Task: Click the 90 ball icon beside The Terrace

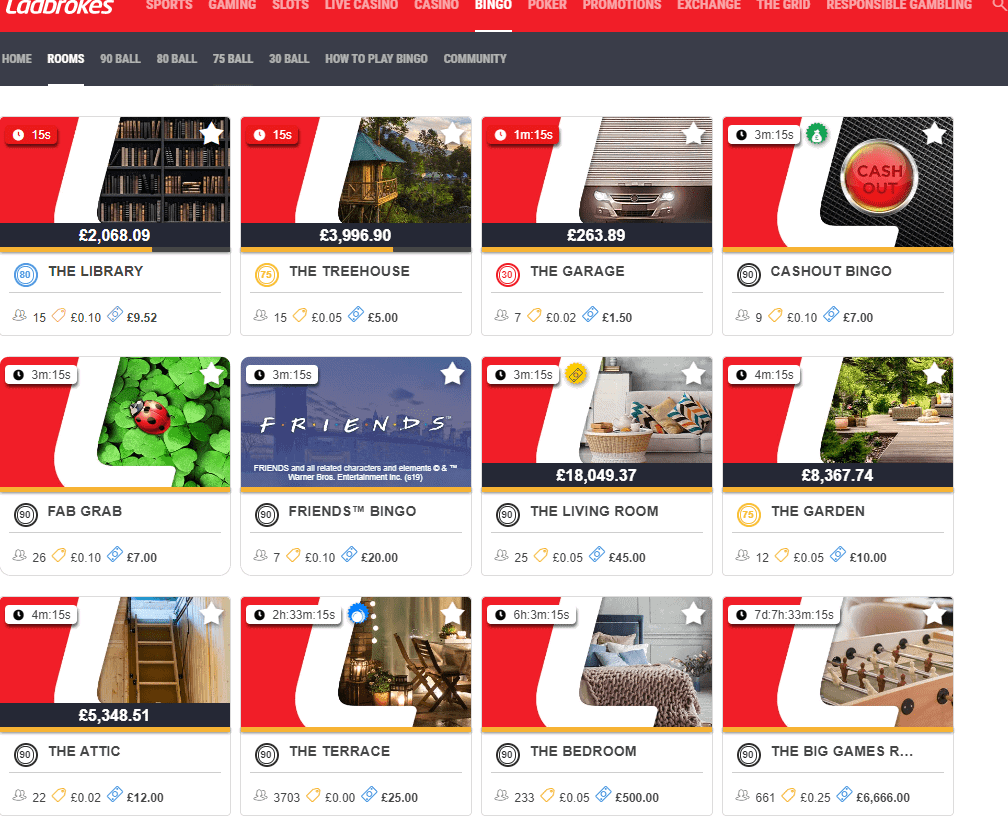Action: pos(266,754)
